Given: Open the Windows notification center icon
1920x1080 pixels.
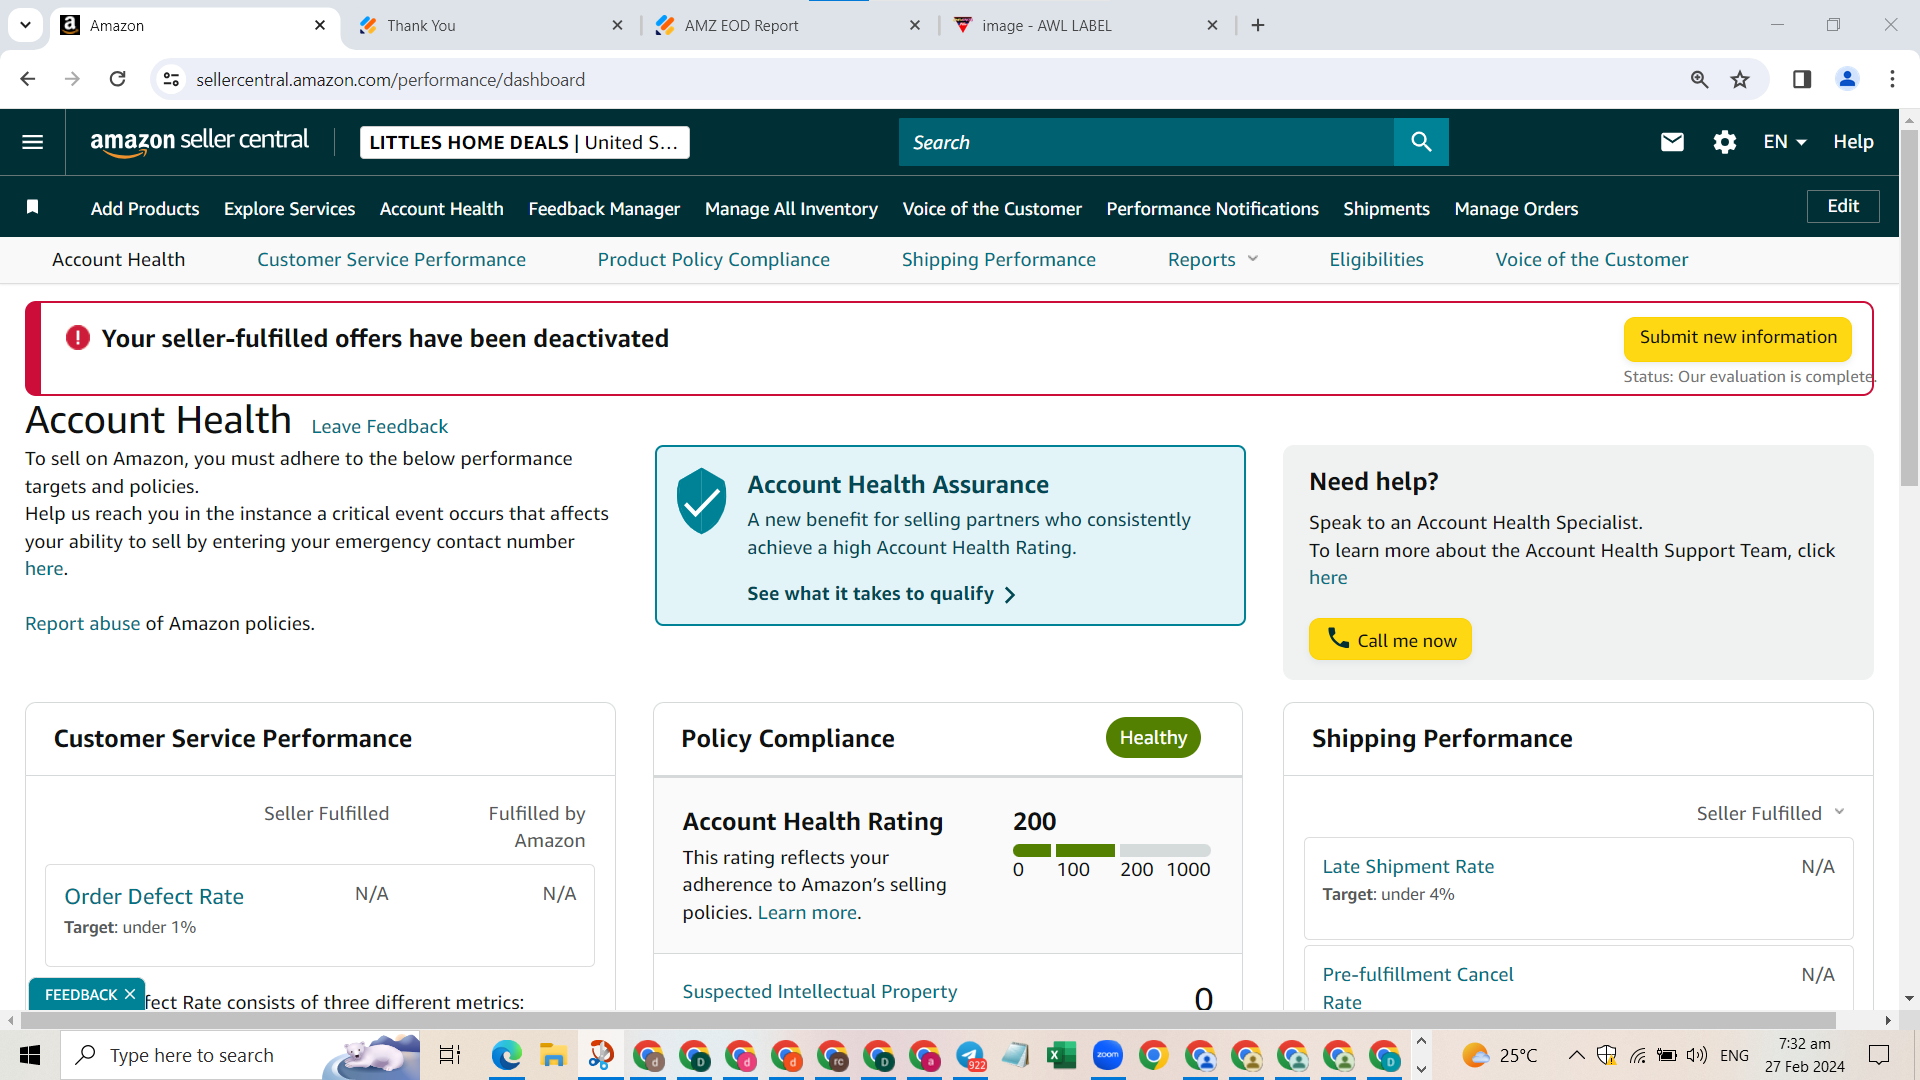Looking at the screenshot, I should pos(1879,1055).
